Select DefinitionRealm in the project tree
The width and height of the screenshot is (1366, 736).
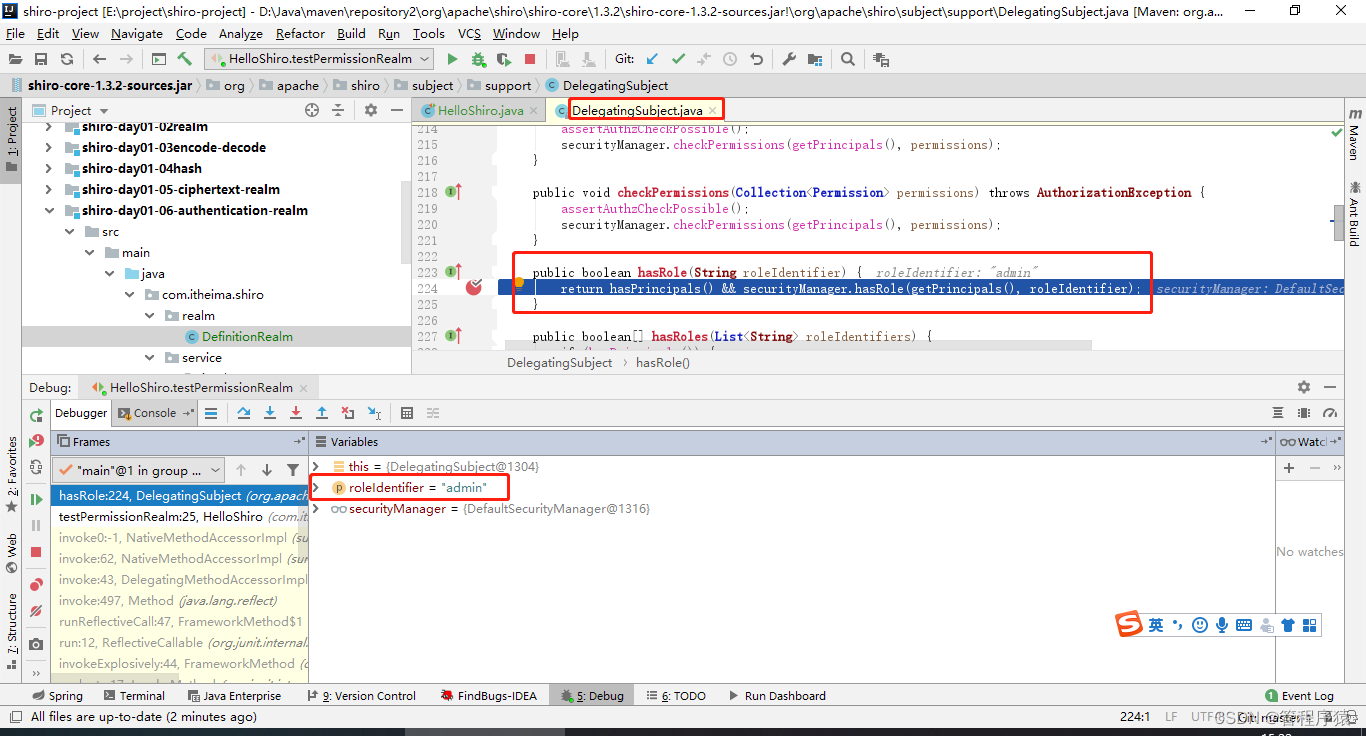pyautogui.click(x=247, y=337)
